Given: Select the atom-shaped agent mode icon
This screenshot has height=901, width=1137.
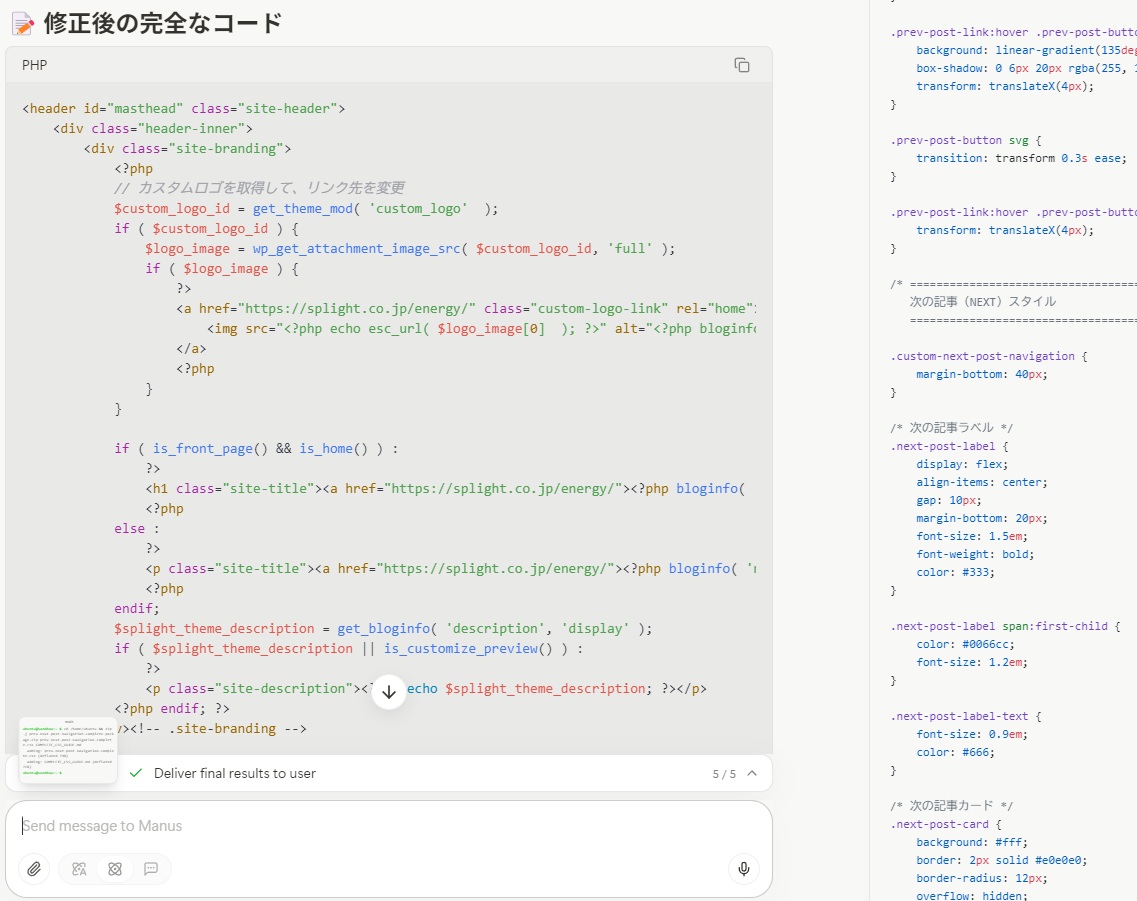Looking at the screenshot, I should pyautogui.click(x=115, y=869).
